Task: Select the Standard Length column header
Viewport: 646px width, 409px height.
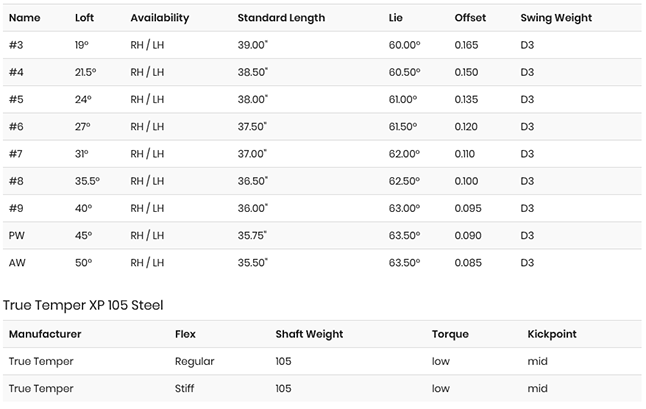Action: 281,18
